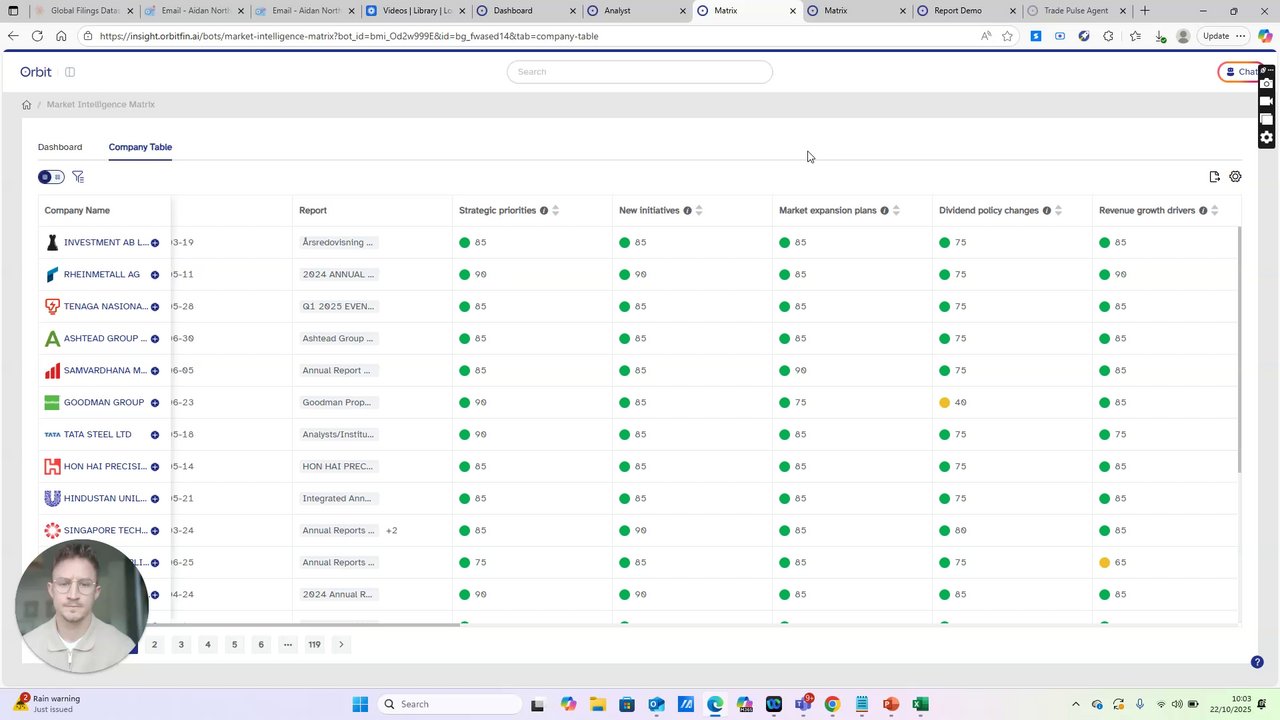Add this page to browser favorites
This screenshot has width=1280, height=720.
(x=1007, y=36)
